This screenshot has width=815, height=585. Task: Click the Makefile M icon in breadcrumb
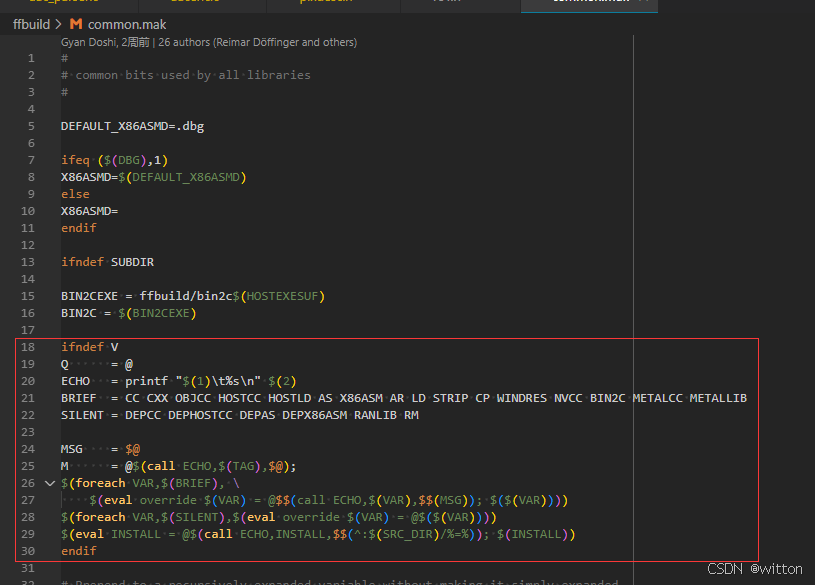click(x=76, y=23)
